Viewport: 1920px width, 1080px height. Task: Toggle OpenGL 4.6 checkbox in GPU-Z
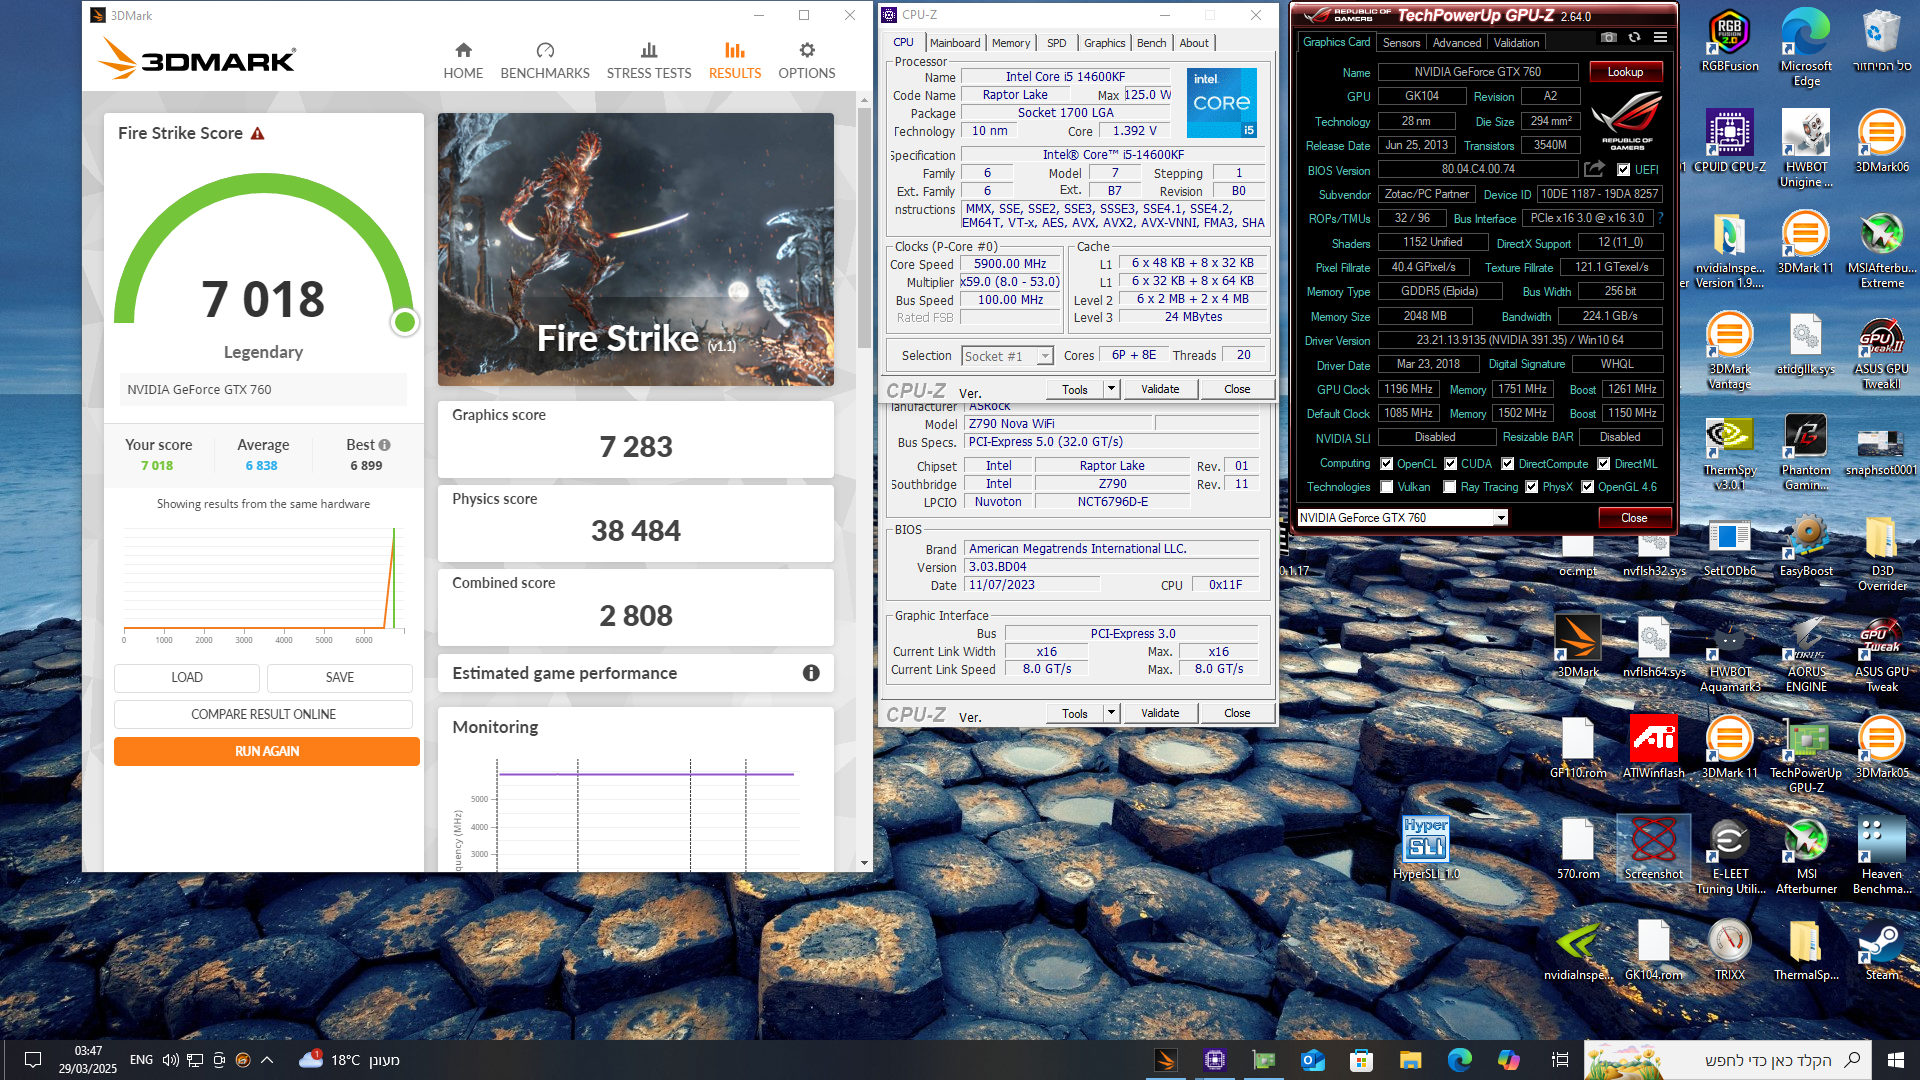pyautogui.click(x=1587, y=487)
